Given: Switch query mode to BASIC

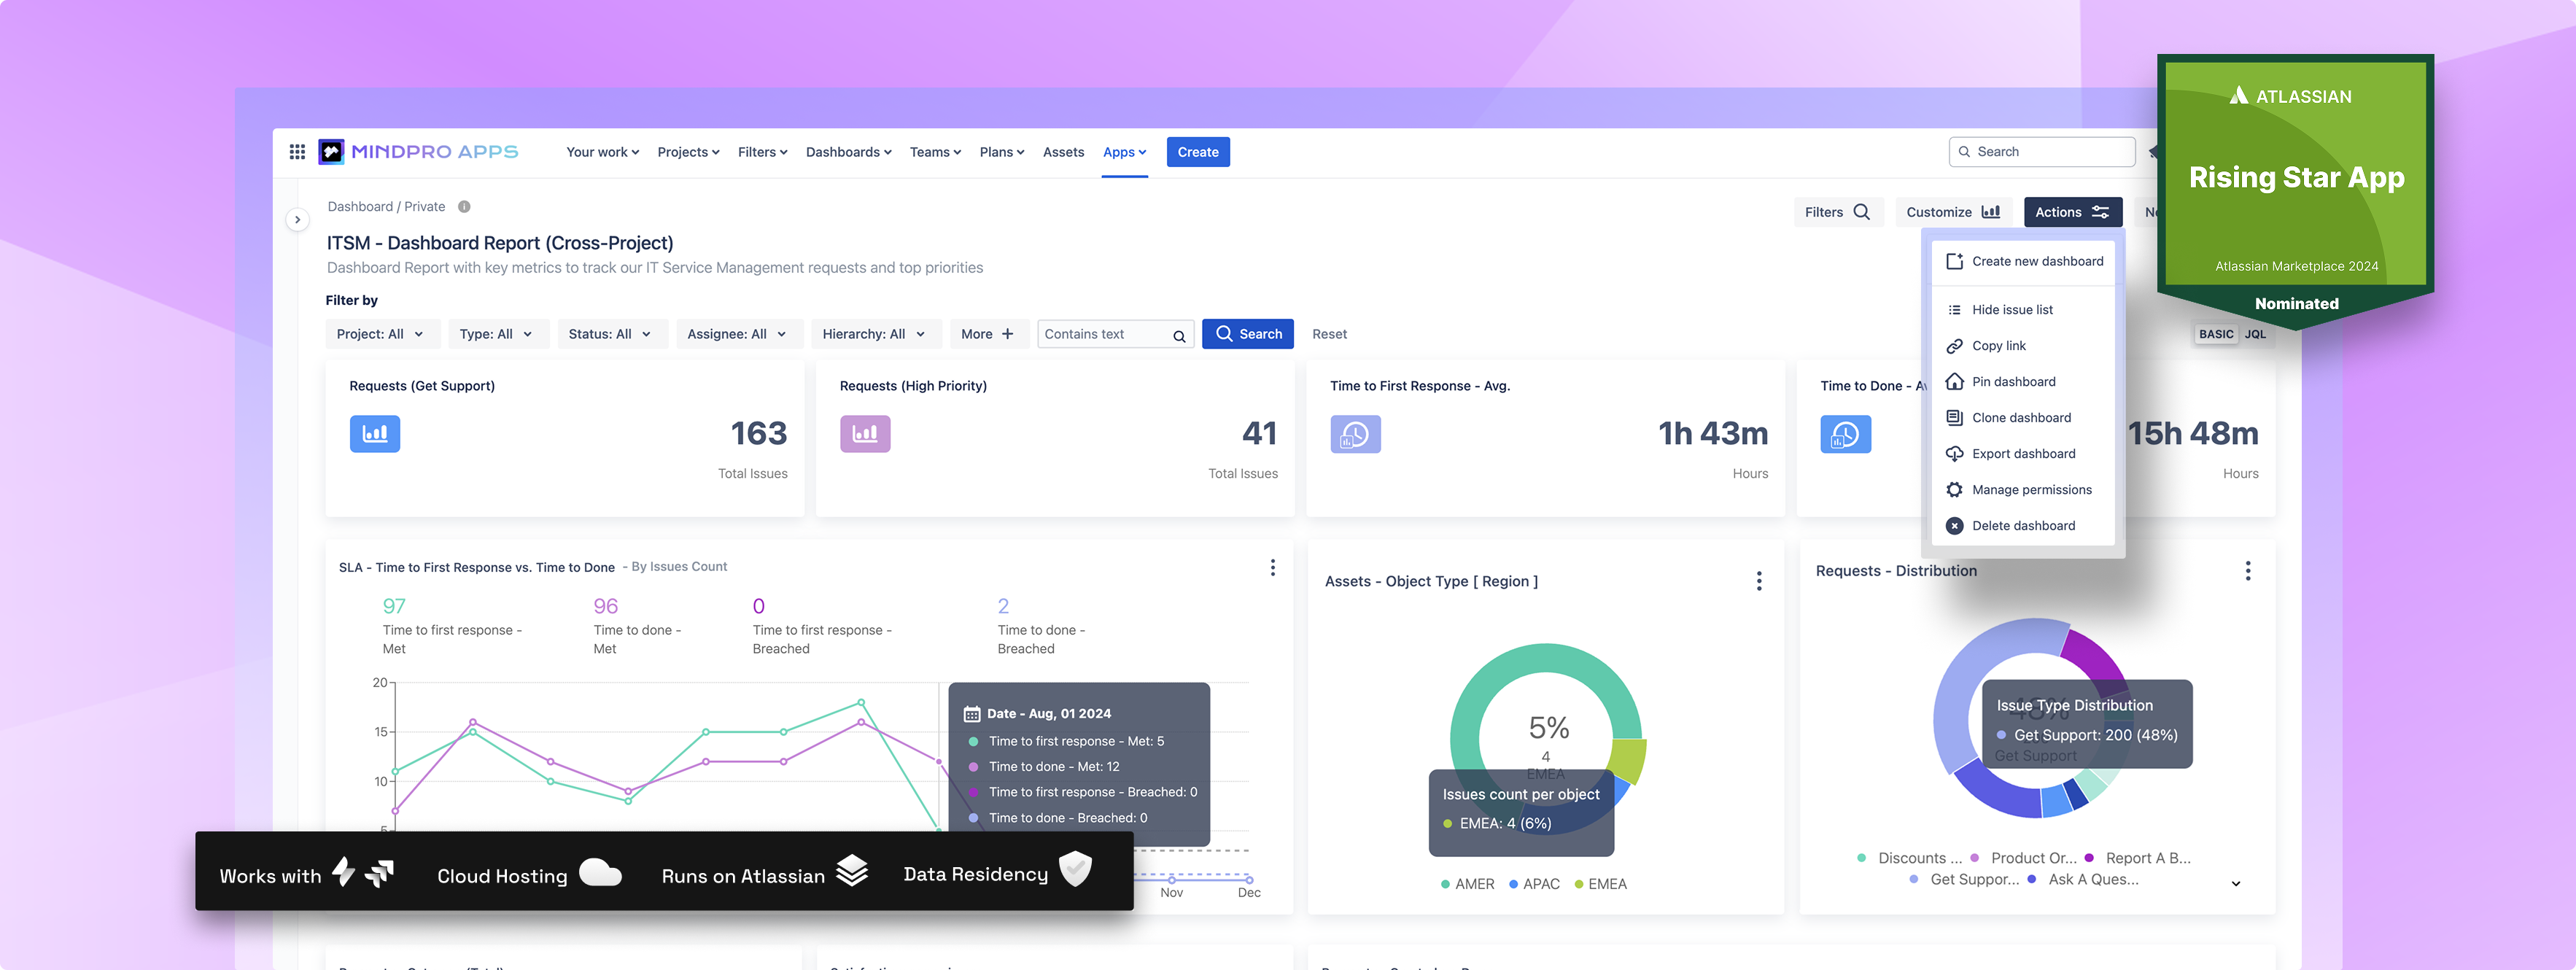Looking at the screenshot, I should coord(2216,334).
